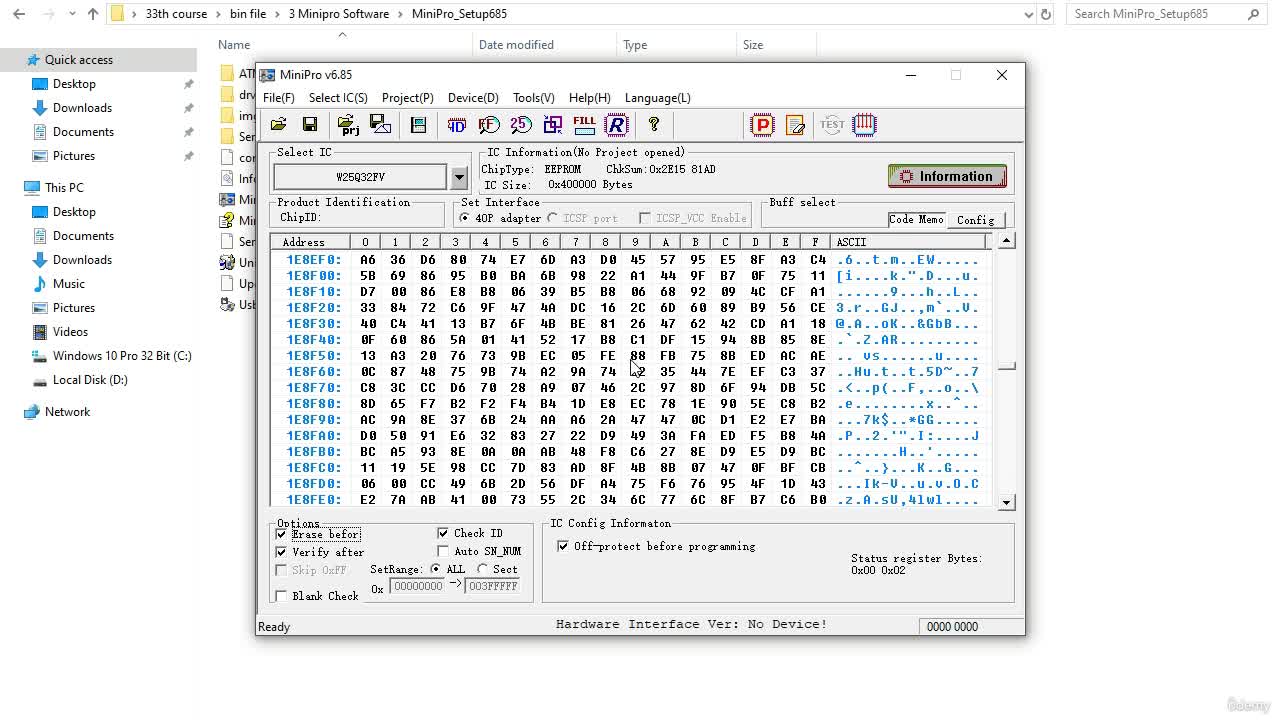
Task: Open the Help(H) menu
Action: click(590, 98)
